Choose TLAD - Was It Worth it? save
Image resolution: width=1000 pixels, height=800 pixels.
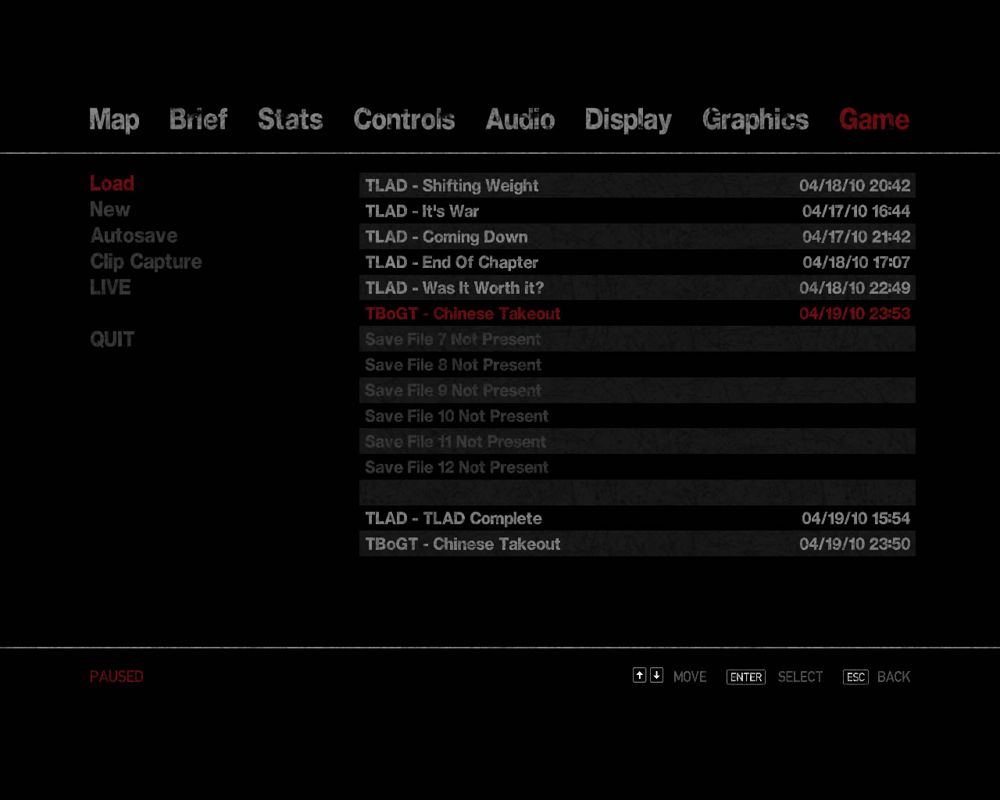point(637,288)
